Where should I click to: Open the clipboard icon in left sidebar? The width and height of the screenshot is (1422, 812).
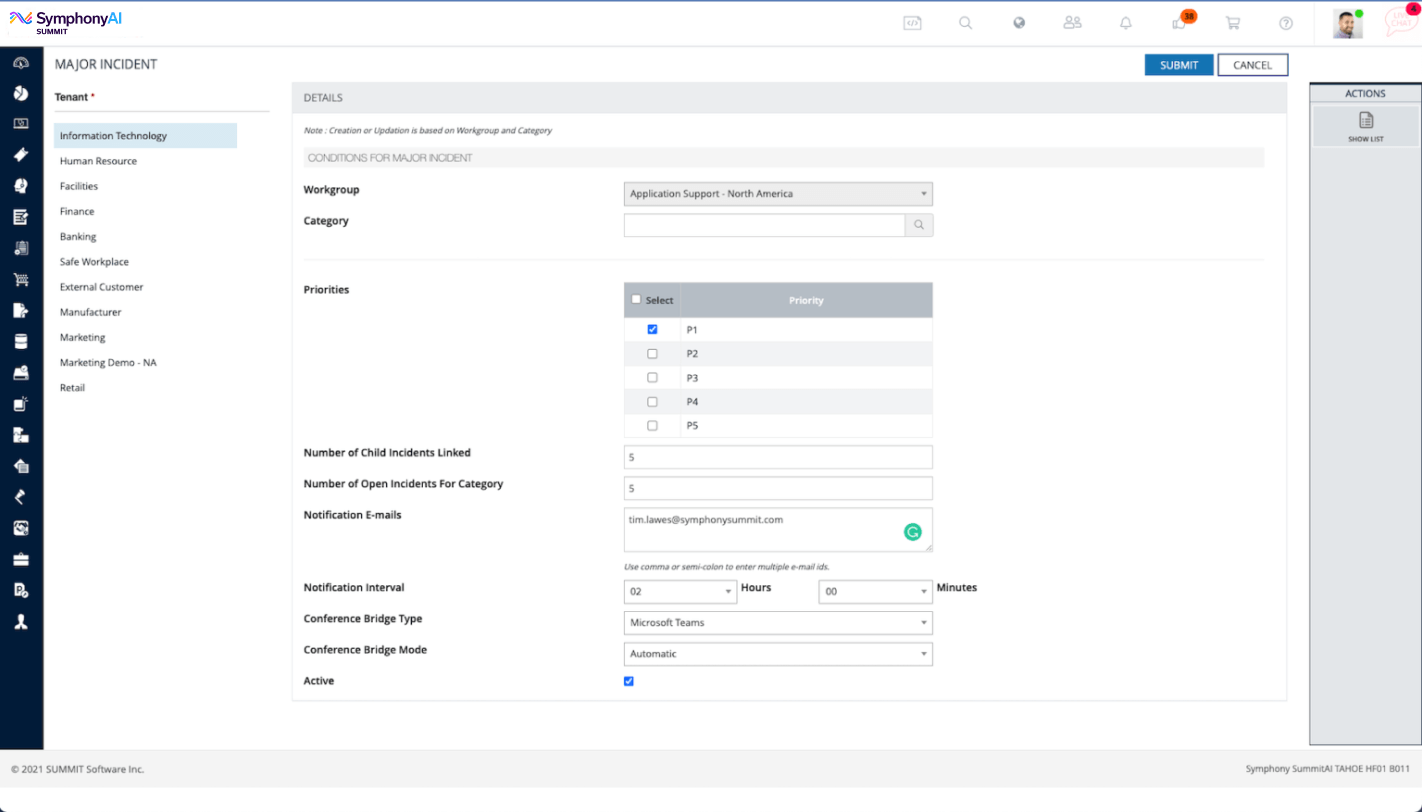pos(20,248)
